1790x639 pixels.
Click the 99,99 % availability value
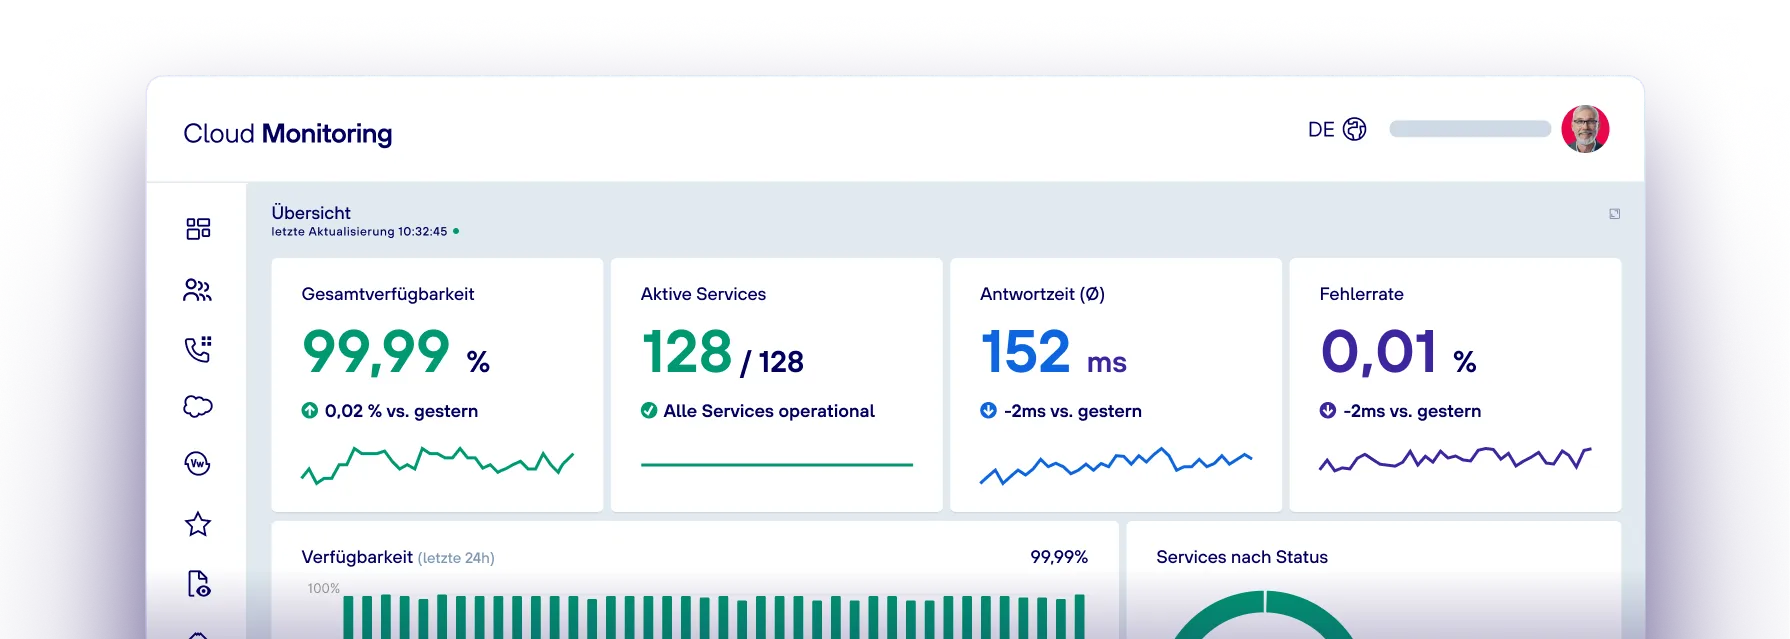396,352
